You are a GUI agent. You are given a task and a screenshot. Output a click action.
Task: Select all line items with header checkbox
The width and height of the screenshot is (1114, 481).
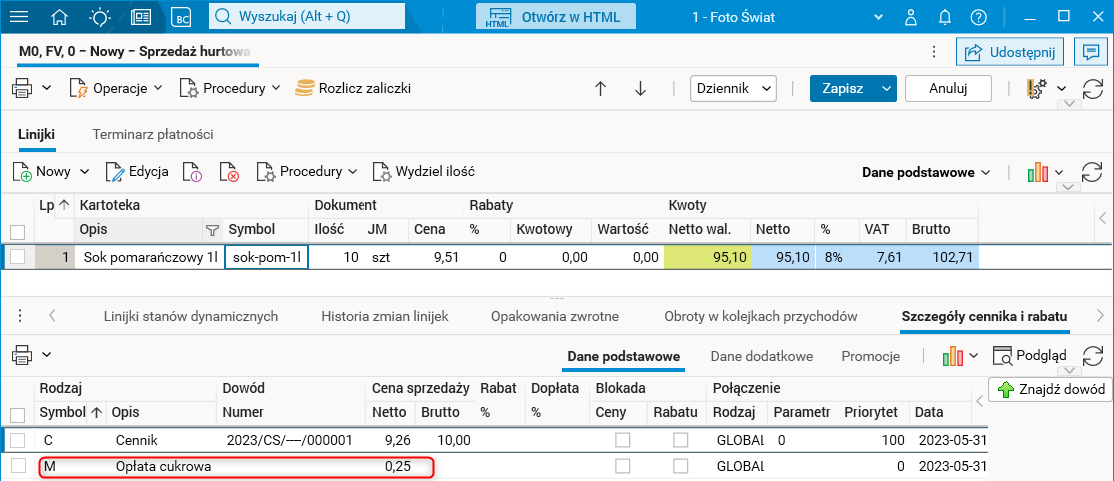pos(18,231)
